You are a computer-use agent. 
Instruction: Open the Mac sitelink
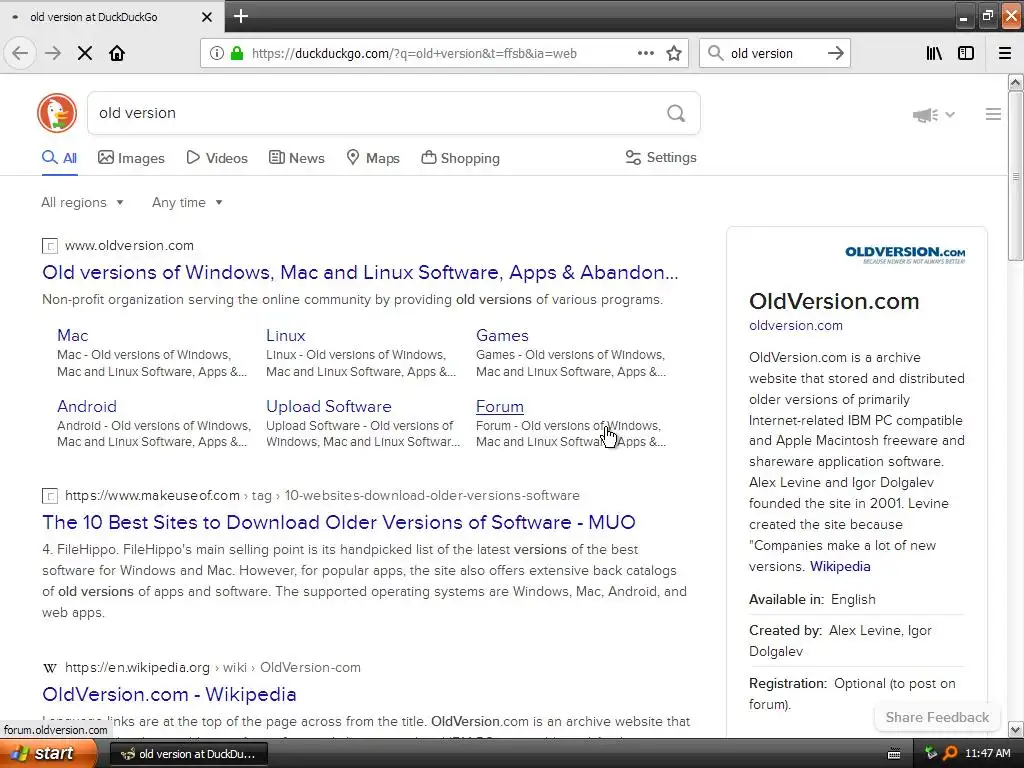pyautogui.click(x=72, y=336)
